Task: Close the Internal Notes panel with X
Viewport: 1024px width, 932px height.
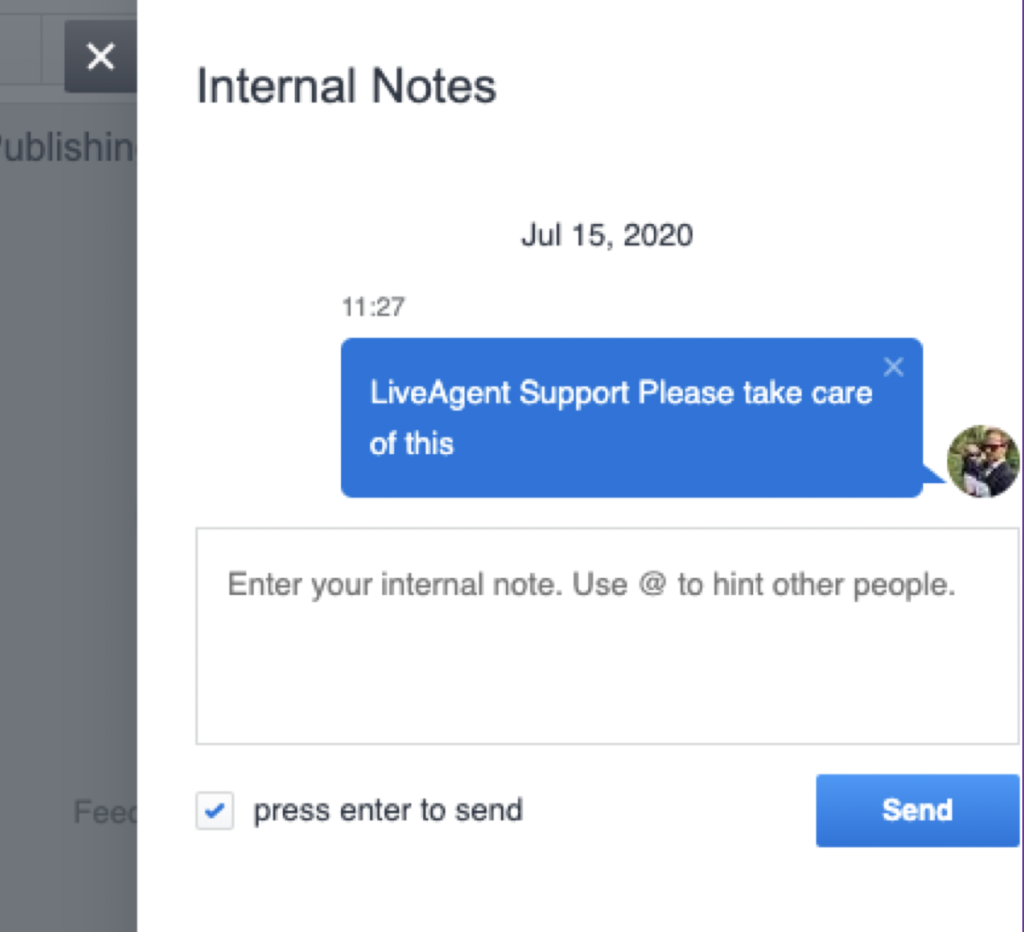Action: pos(100,57)
